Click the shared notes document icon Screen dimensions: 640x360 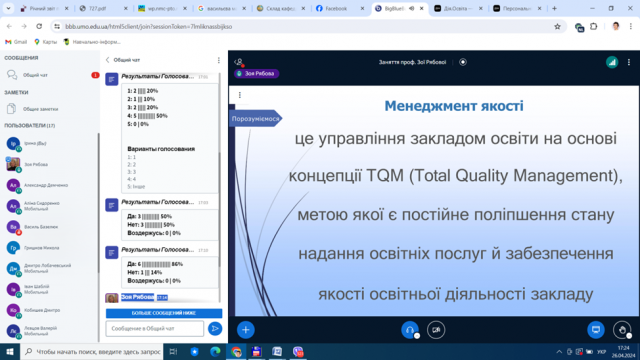click(x=11, y=109)
